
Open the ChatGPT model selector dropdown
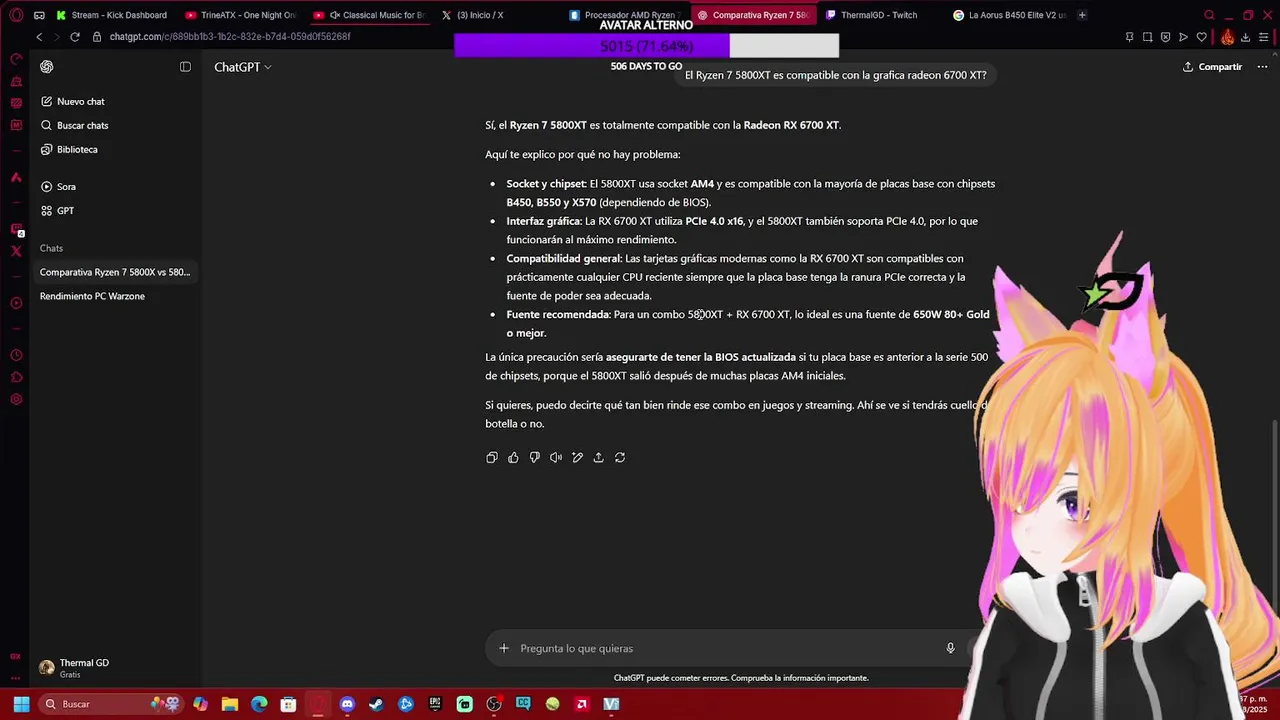point(243,67)
